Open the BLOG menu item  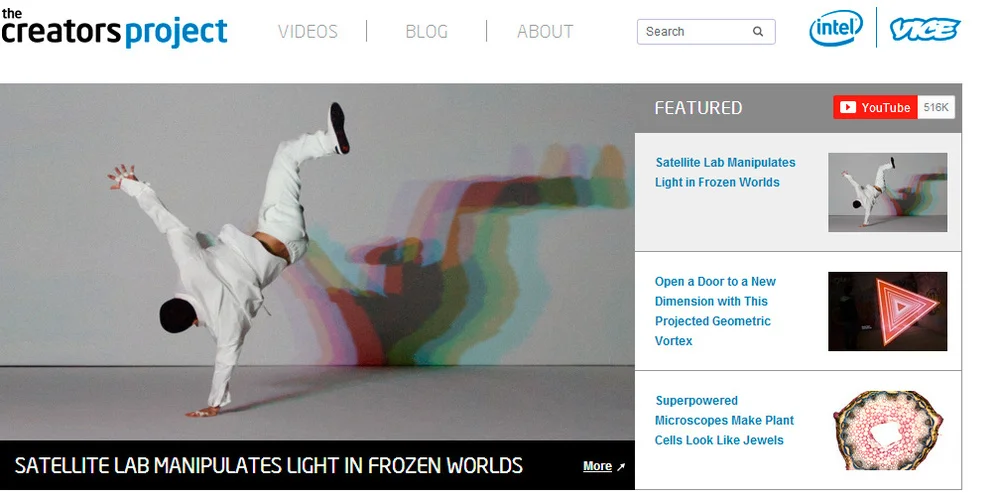coord(426,31)
